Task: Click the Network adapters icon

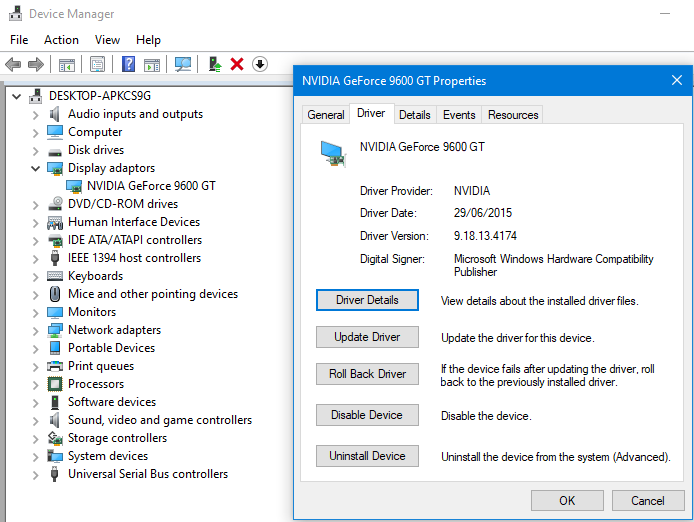Action: point(55,330)
